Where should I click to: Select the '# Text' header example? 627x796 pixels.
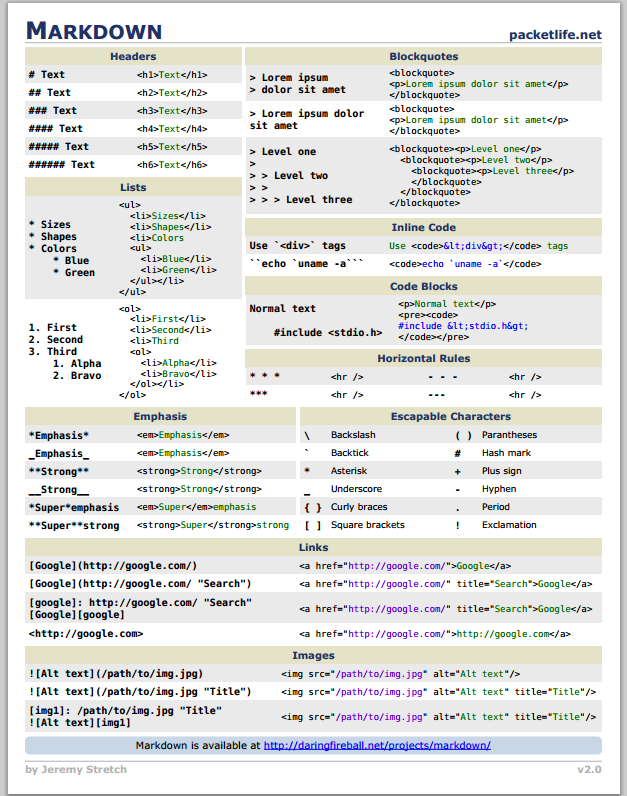[47, 75]
